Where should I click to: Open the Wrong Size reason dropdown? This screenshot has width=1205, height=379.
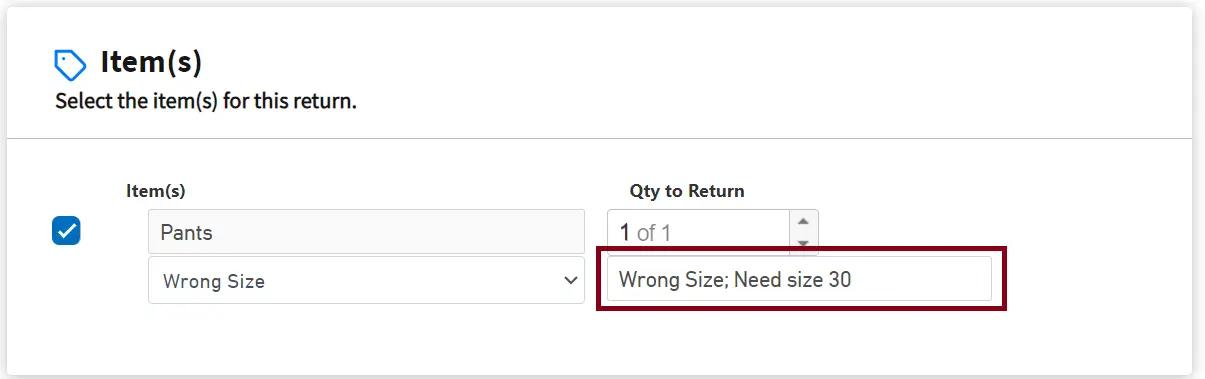366,281
